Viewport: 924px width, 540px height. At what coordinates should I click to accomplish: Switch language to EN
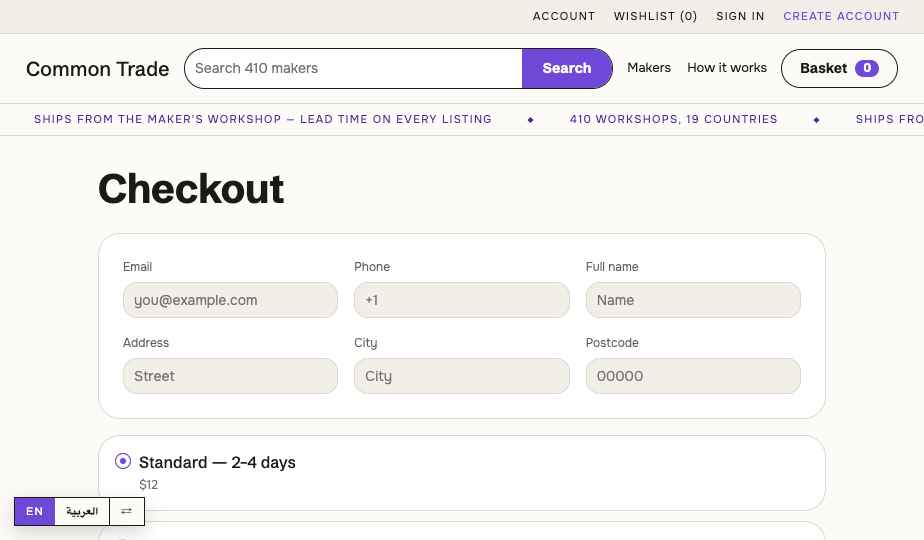point(35,511)
